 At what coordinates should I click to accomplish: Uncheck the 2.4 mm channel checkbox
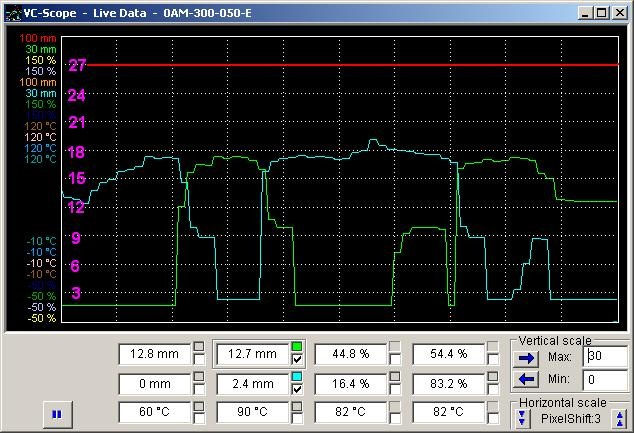point(297,389)
